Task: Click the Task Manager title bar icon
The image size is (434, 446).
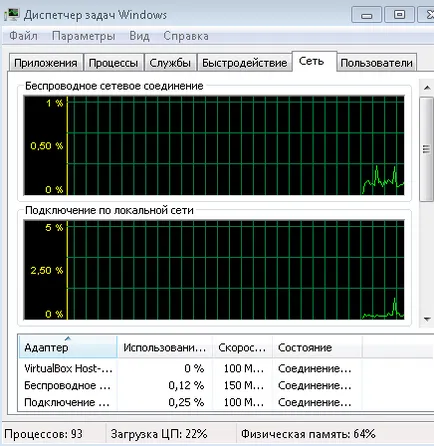Action: tap(12, 15)
